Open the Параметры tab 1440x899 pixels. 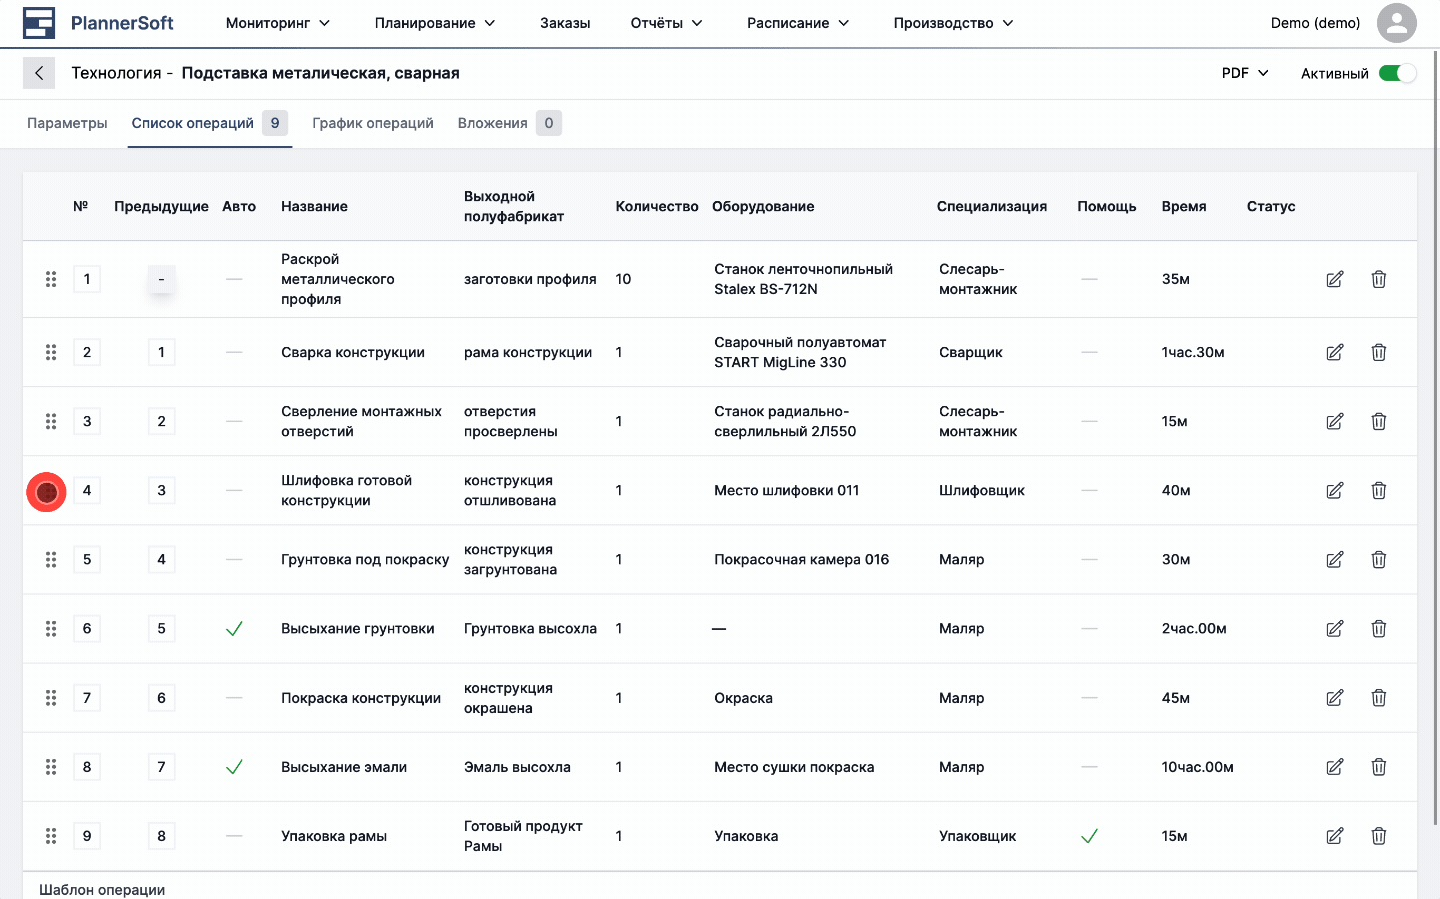(66, 122)
